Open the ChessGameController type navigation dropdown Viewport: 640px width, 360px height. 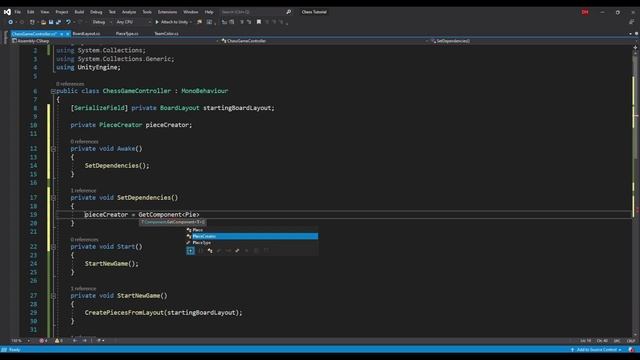click(x=324, y=41)
